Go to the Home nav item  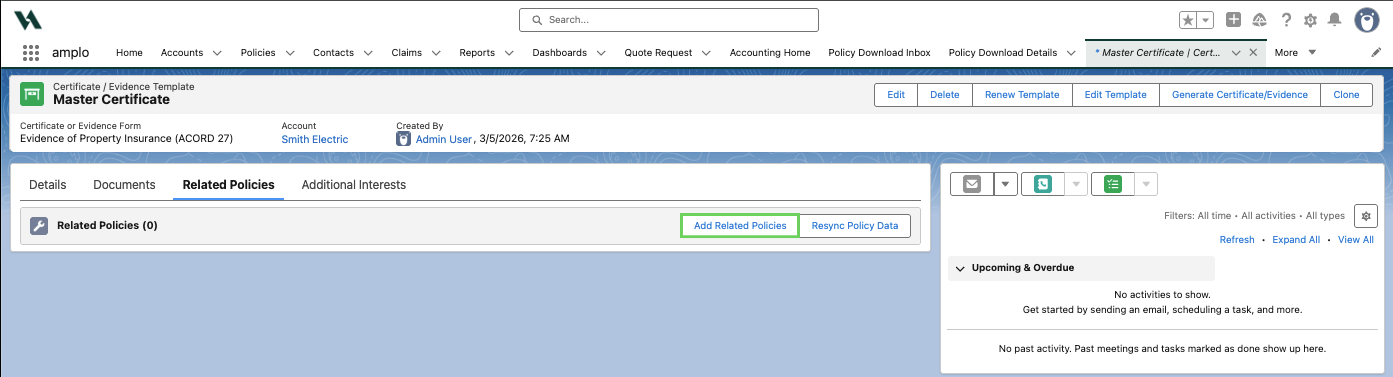click(129, 52)
